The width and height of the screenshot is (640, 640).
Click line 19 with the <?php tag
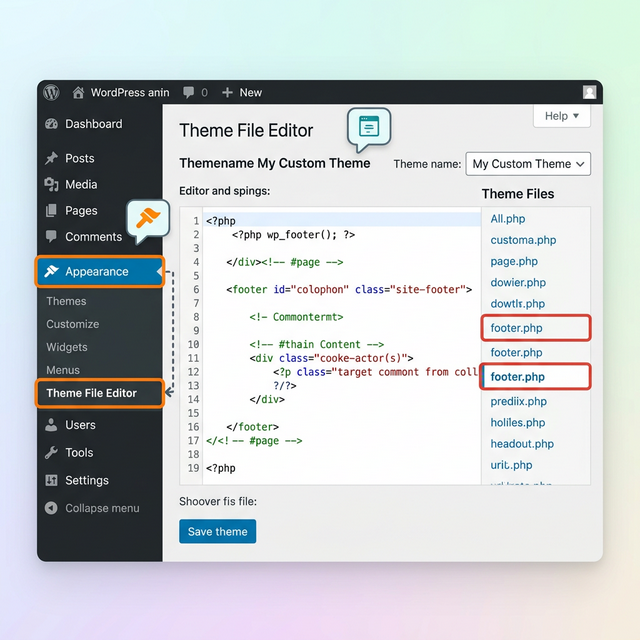(221, 468)
